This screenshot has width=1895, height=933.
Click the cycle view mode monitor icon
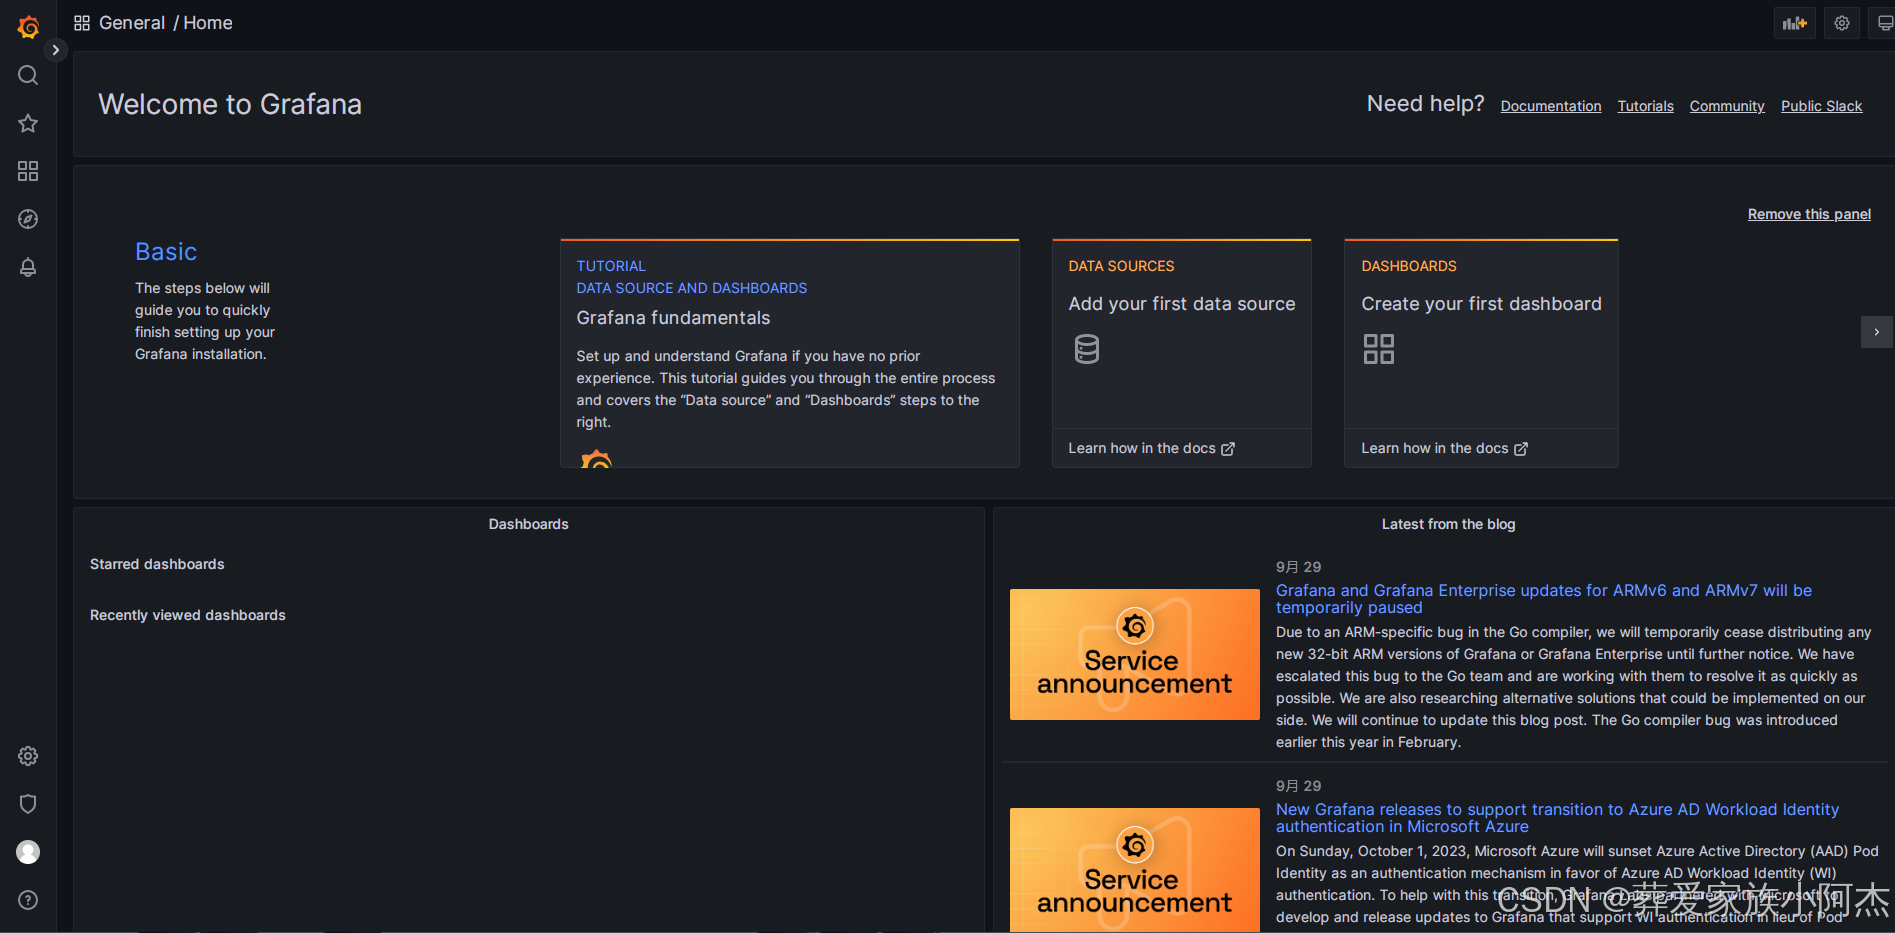pyautogui.click(x=1884, y=23)
